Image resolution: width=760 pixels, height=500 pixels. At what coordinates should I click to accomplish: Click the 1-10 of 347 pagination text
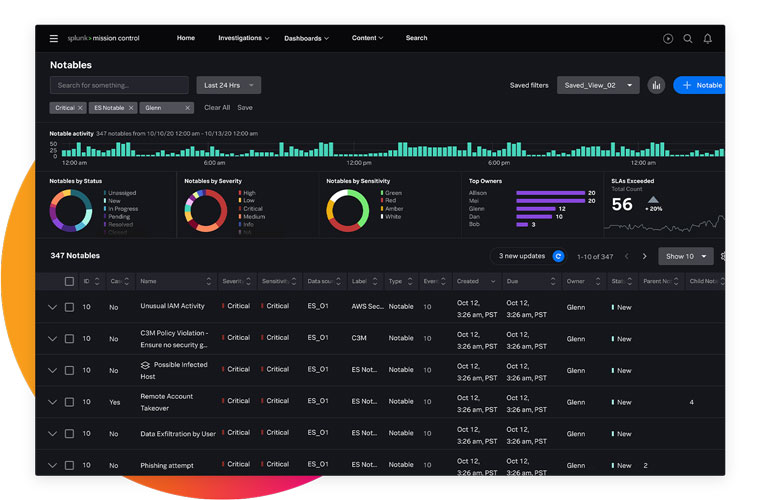(595, 257)
